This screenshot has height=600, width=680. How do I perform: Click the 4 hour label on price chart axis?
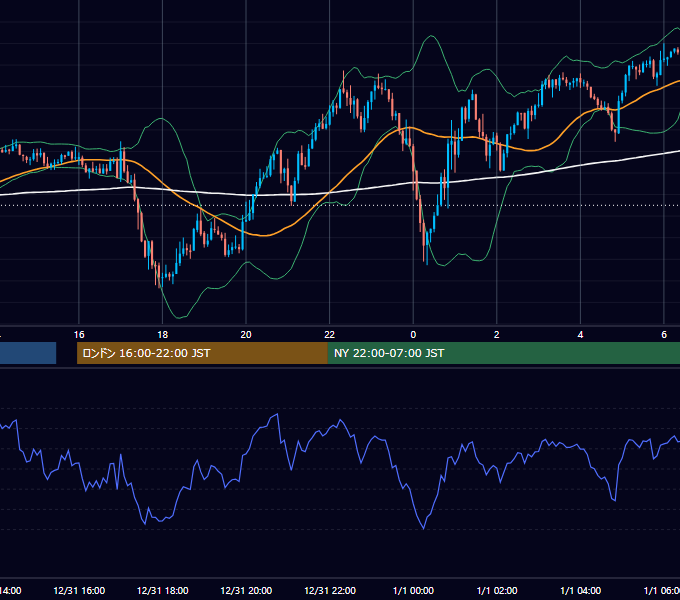click(x=580, y=334)
